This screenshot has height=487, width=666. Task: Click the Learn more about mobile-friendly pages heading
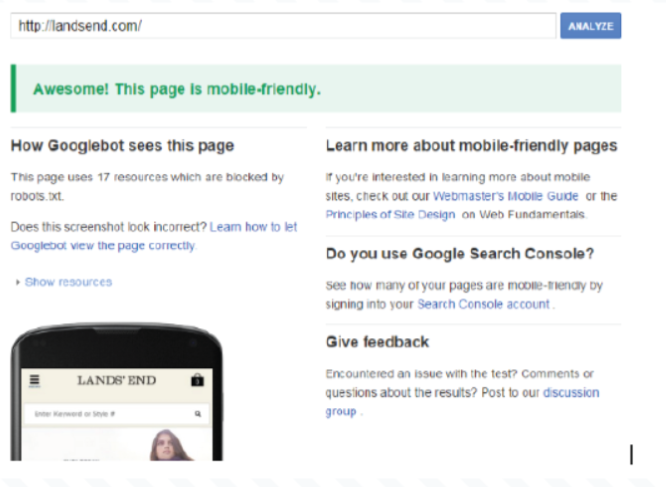pos(471,146)
